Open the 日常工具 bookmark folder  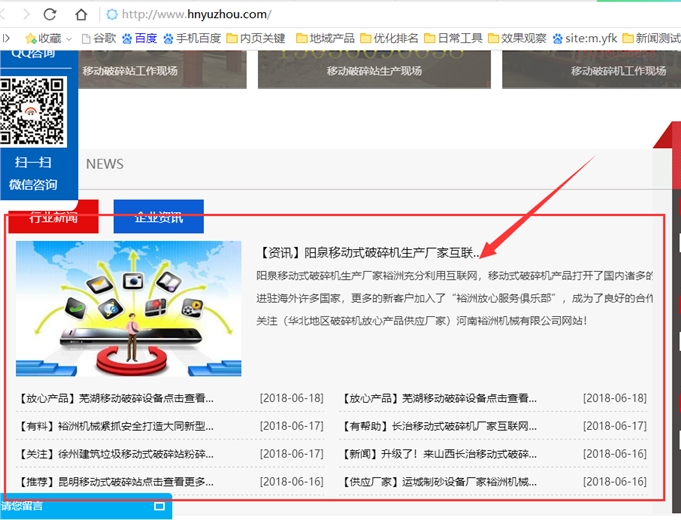pyautogui.click(x=453, y=39)
